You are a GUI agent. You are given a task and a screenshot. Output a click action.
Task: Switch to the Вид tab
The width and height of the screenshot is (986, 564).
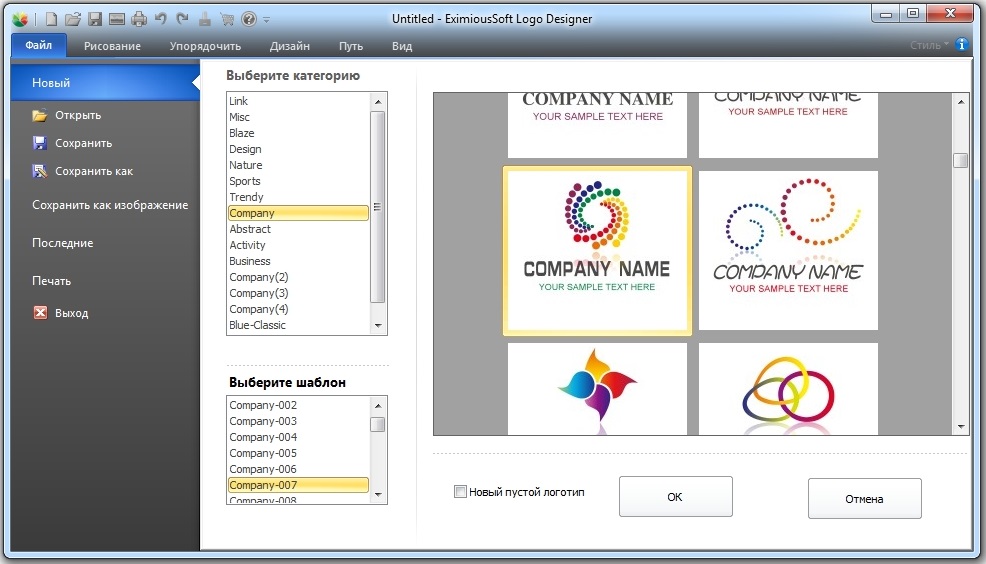402,46
